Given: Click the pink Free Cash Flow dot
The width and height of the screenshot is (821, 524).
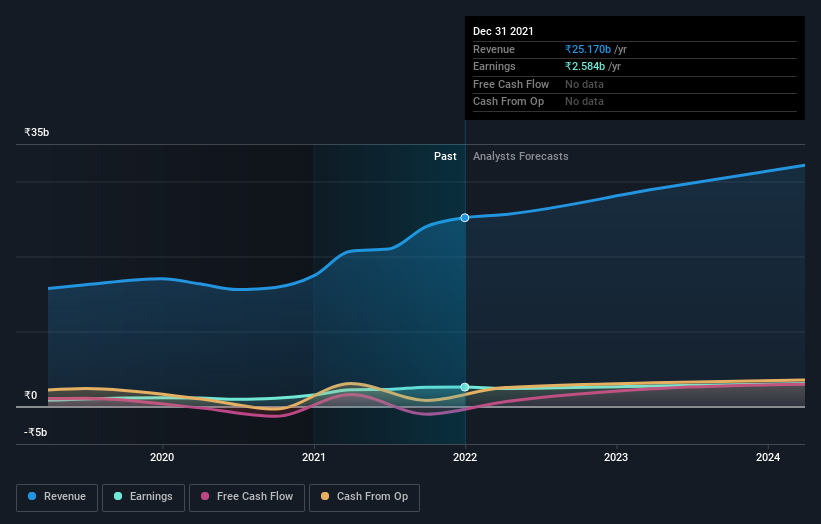Looking at the screenshot, I should click(205, 496).
